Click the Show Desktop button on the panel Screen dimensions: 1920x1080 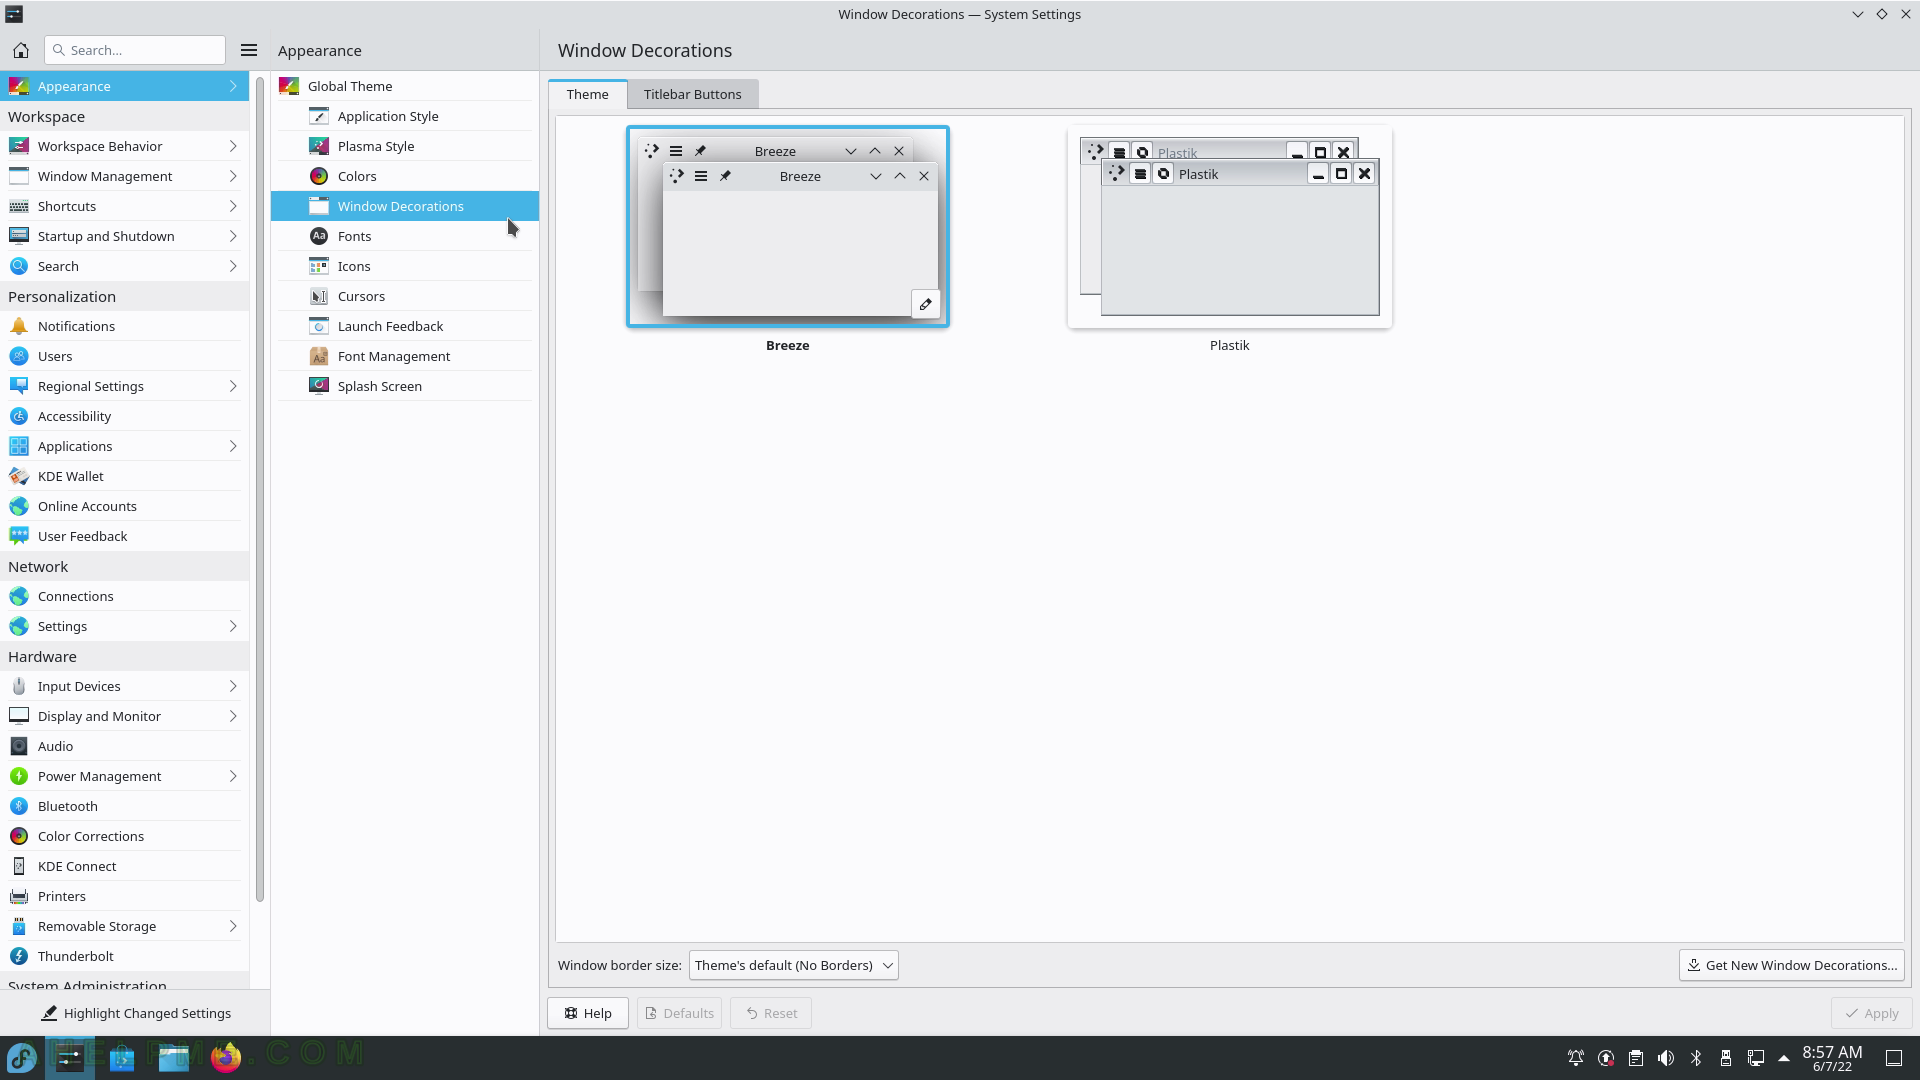[x=1894, y=1058]
